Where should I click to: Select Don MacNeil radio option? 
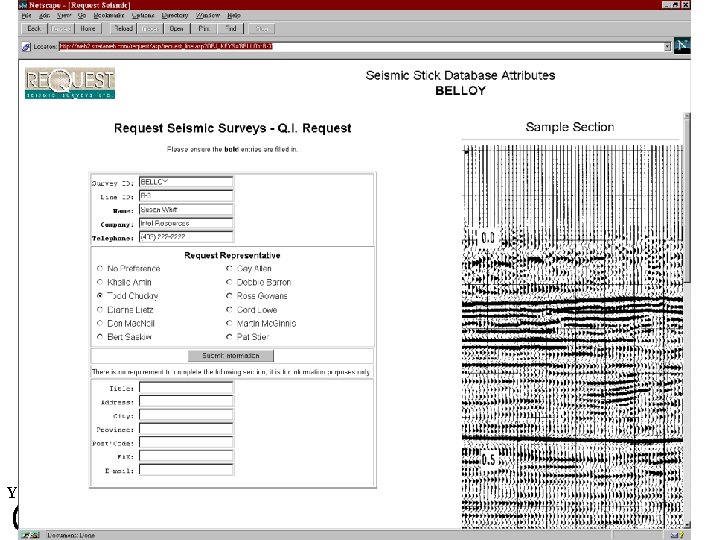tap(100, 323)
